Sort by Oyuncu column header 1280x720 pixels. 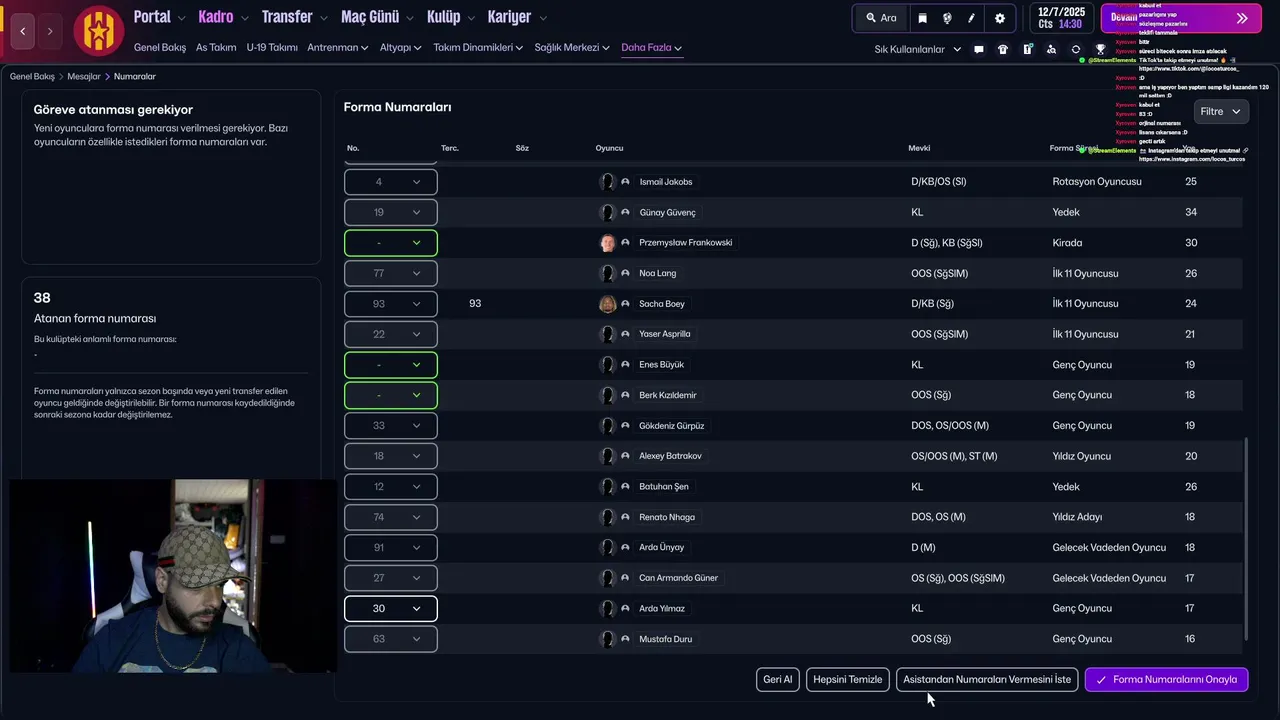pyautogui.click(x=609, y=148)
